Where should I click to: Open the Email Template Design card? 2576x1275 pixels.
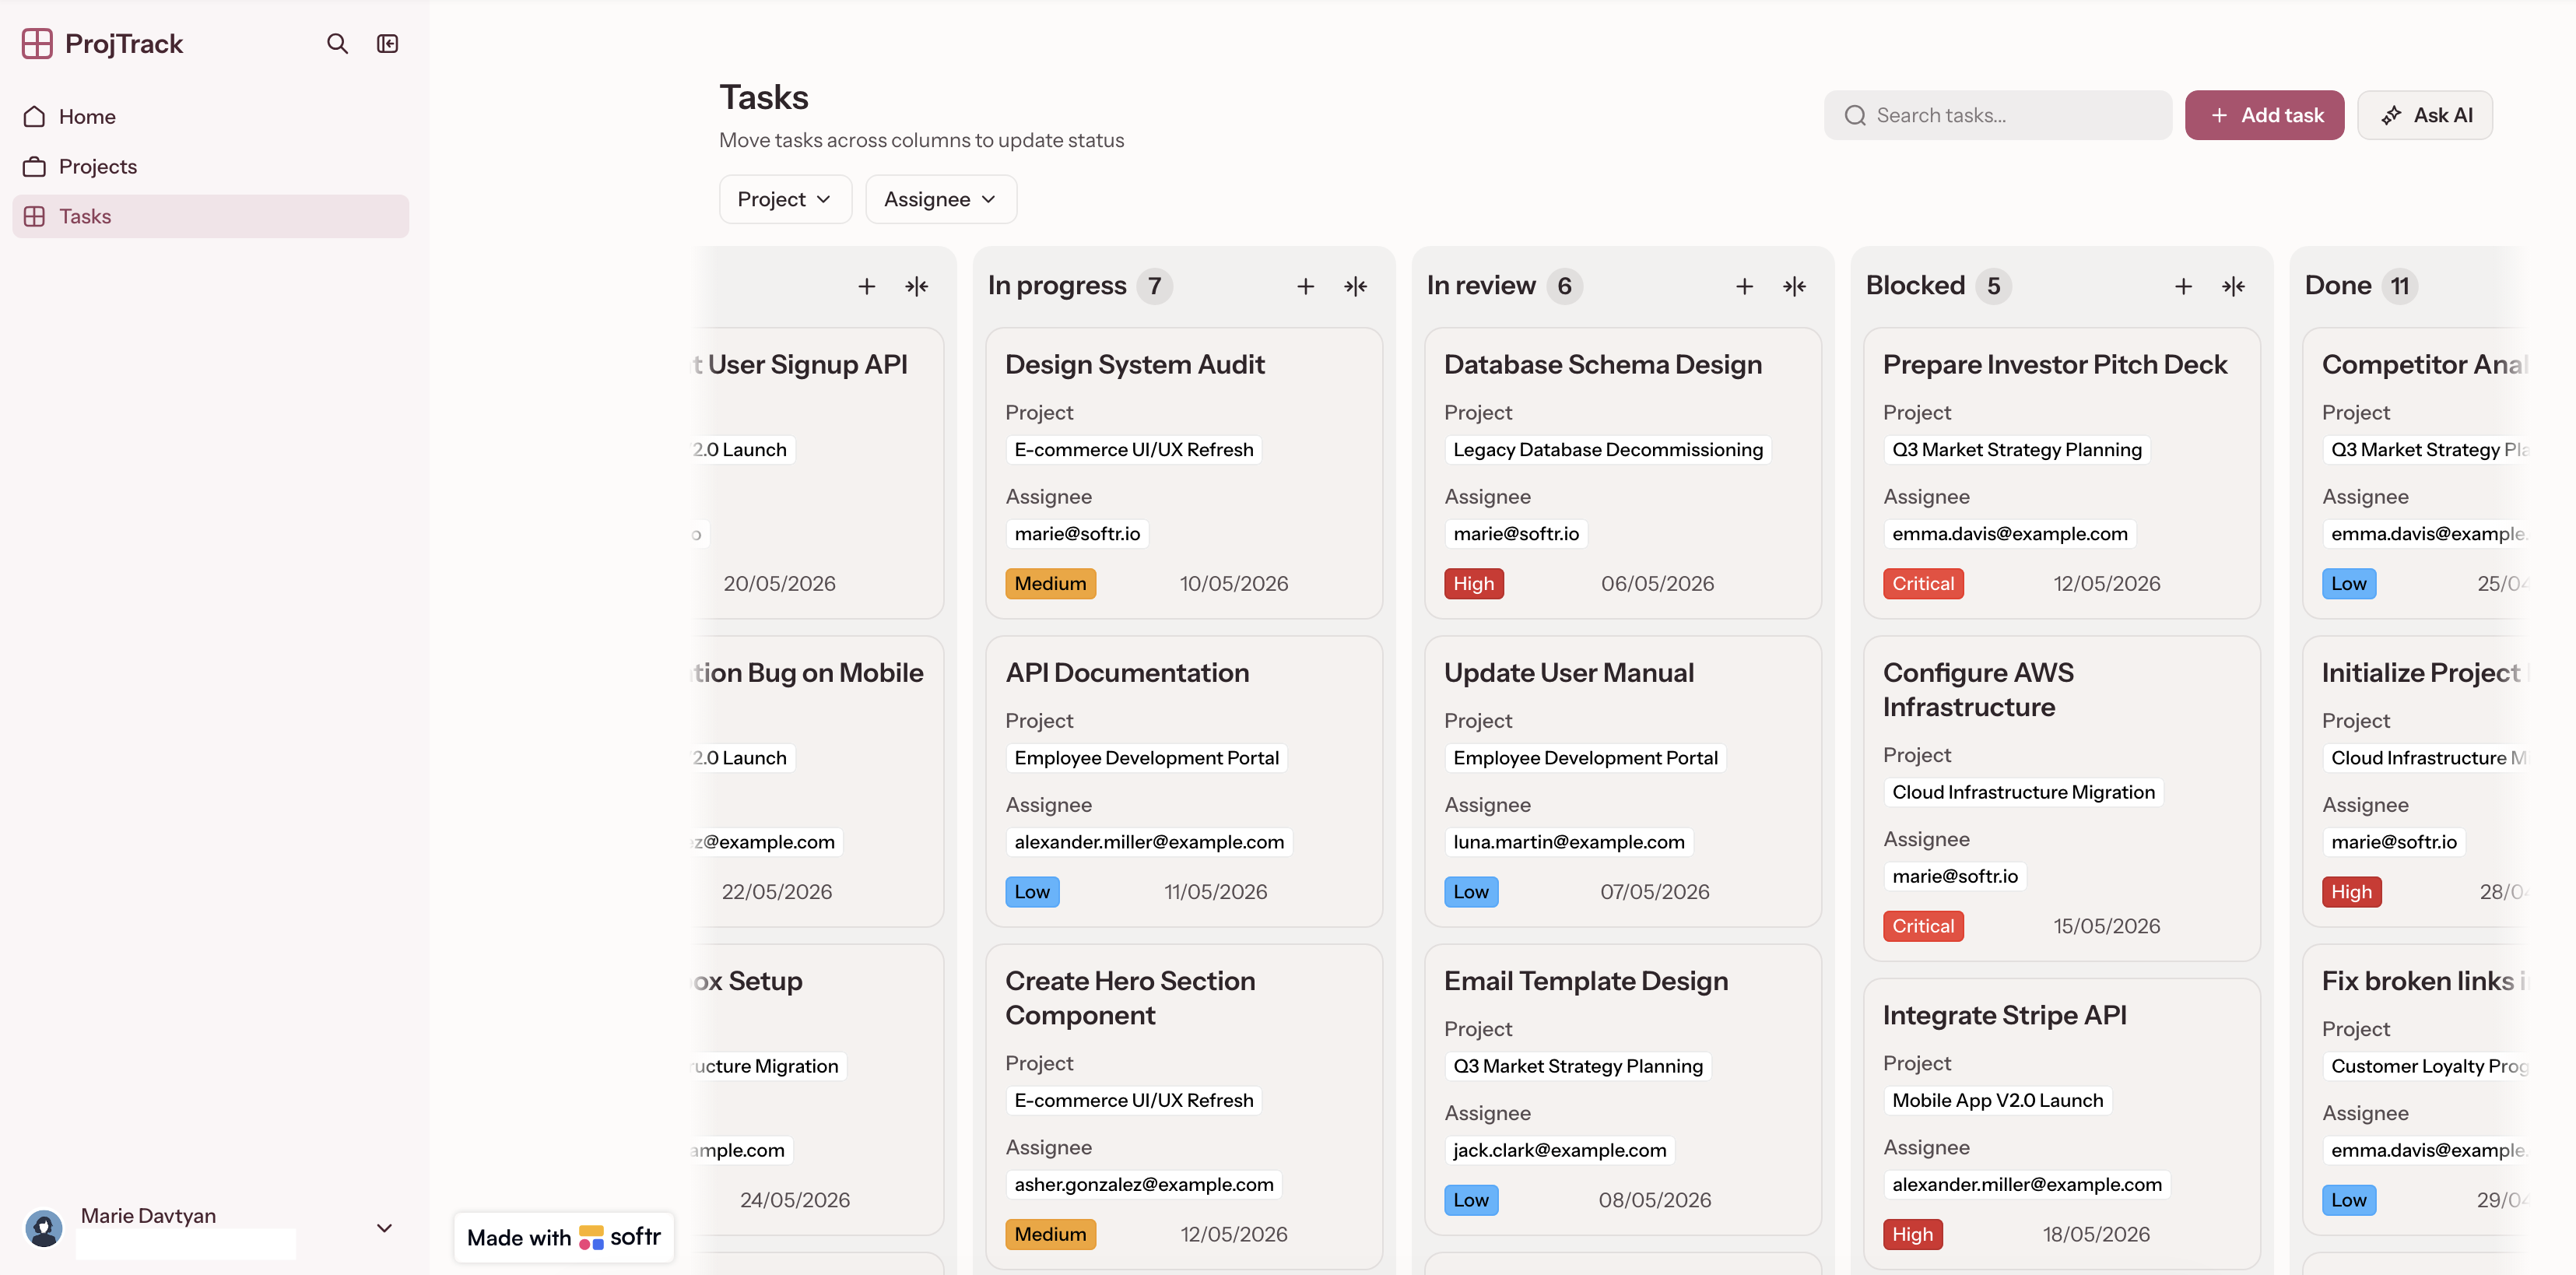(x=1622, y=1089)
